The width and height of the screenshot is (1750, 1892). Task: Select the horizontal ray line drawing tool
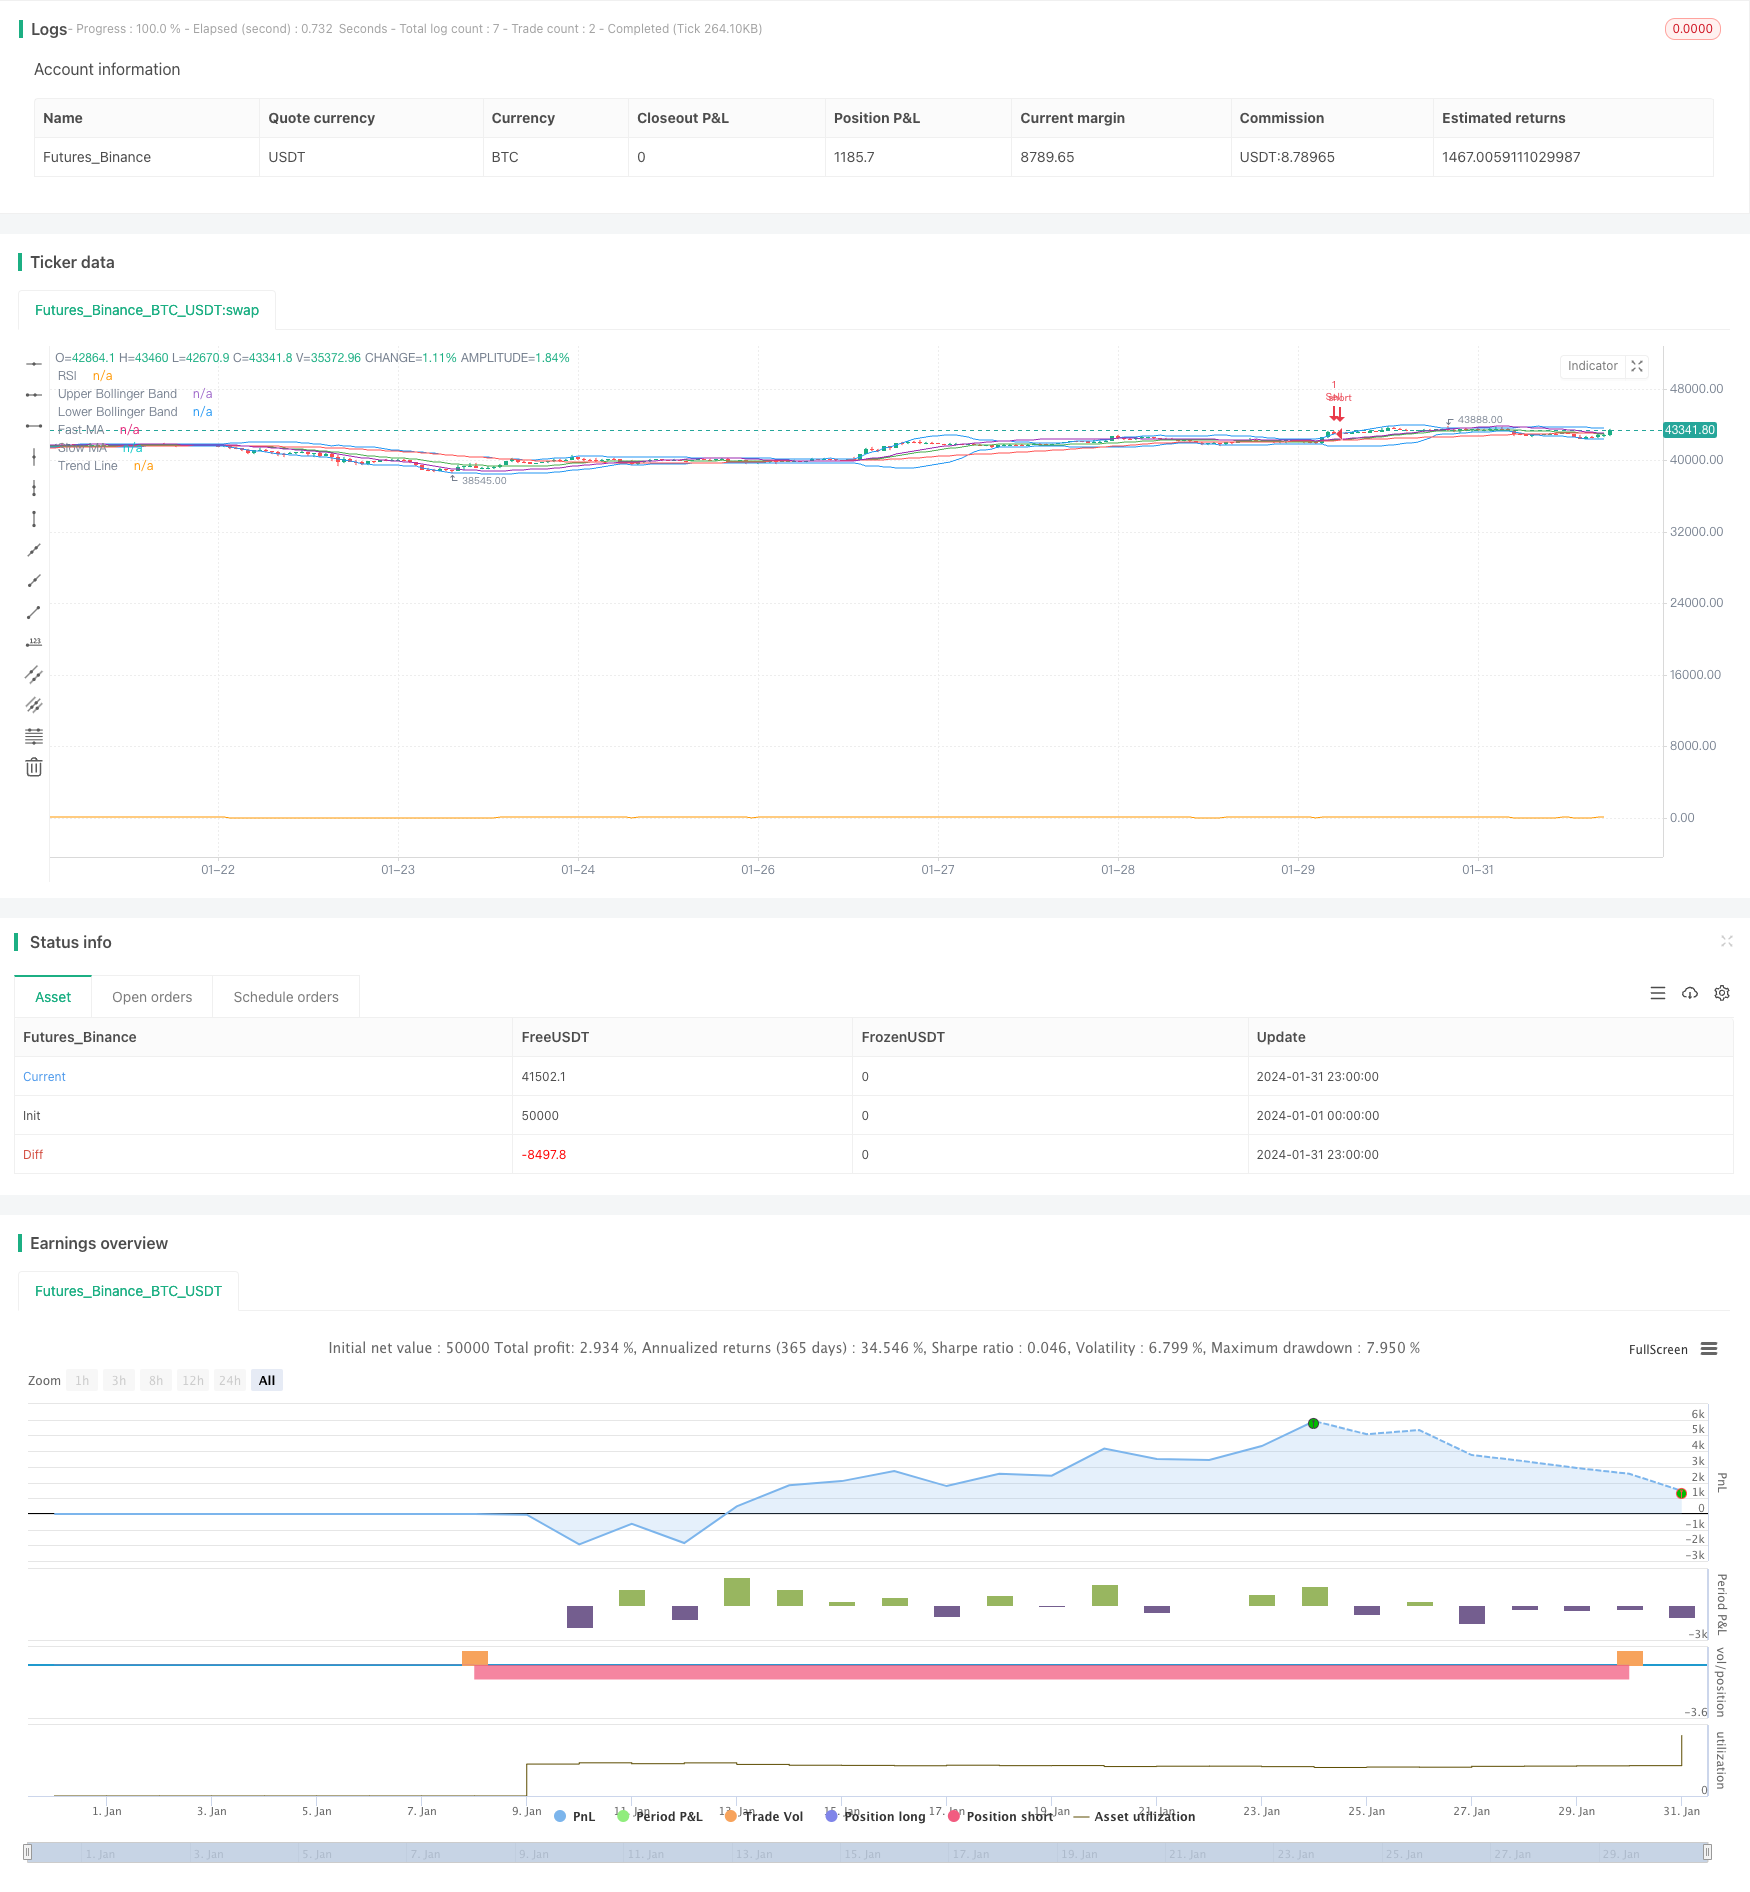[x=34, y=395]
